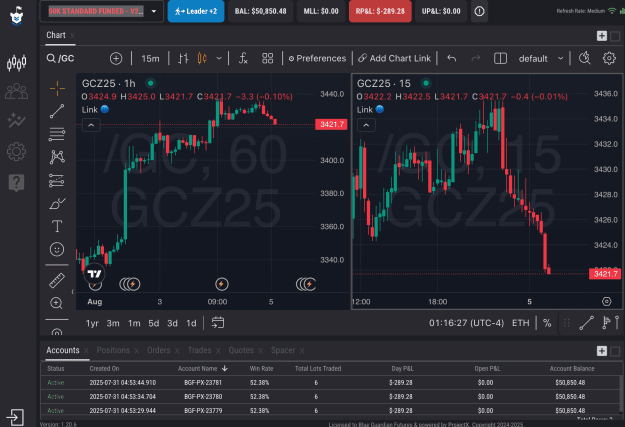Switch to the Quotes tab
Viewport: 625px width, 427px height.
(x=241, y=350)
